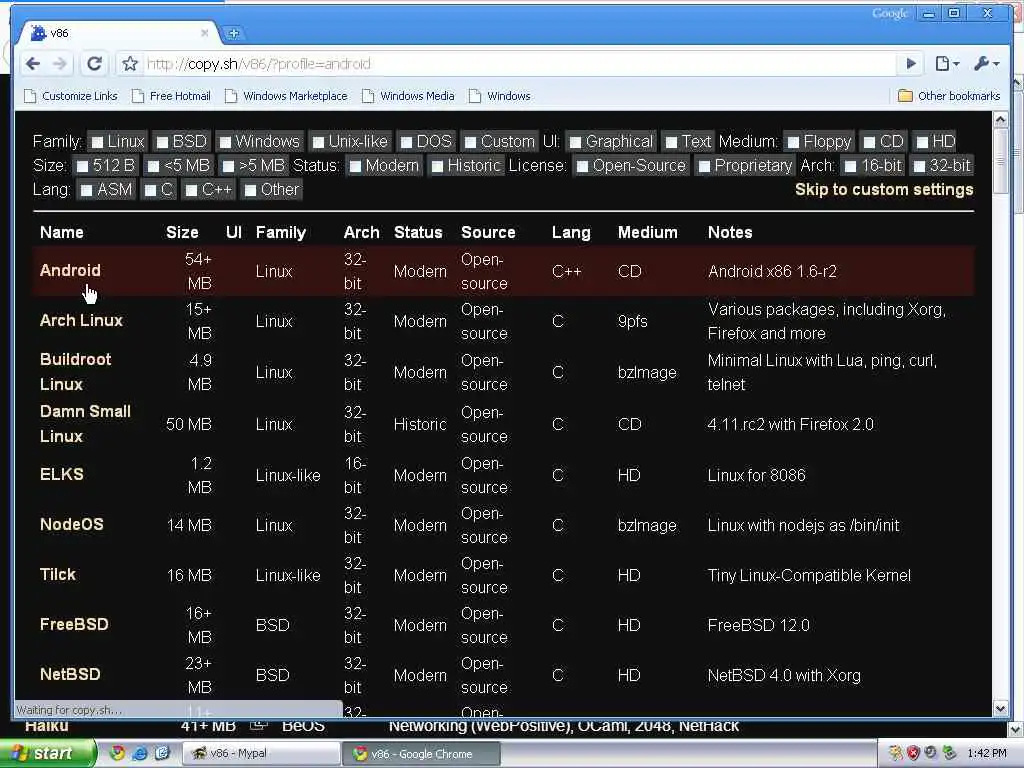Click the page scrollbar up arrow
The image size is (1024, 768).
coord(1000,120)
